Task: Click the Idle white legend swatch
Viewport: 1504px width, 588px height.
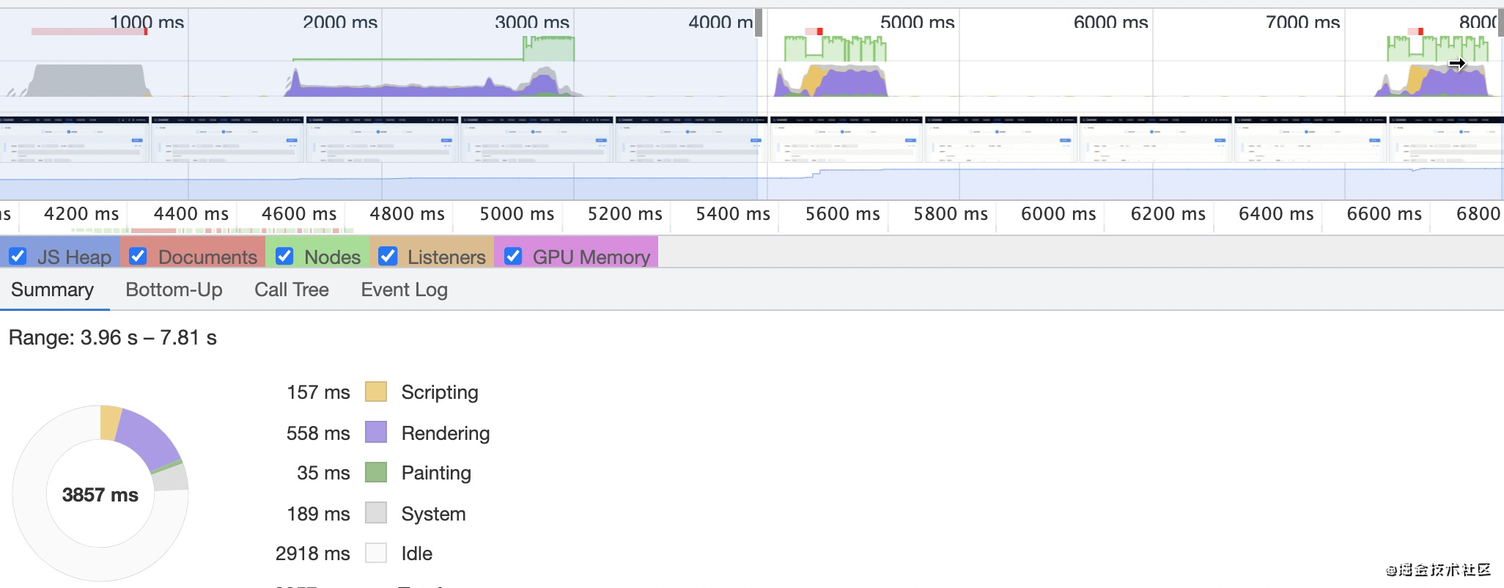Action: pyautogui.click(x=376, y=553)
